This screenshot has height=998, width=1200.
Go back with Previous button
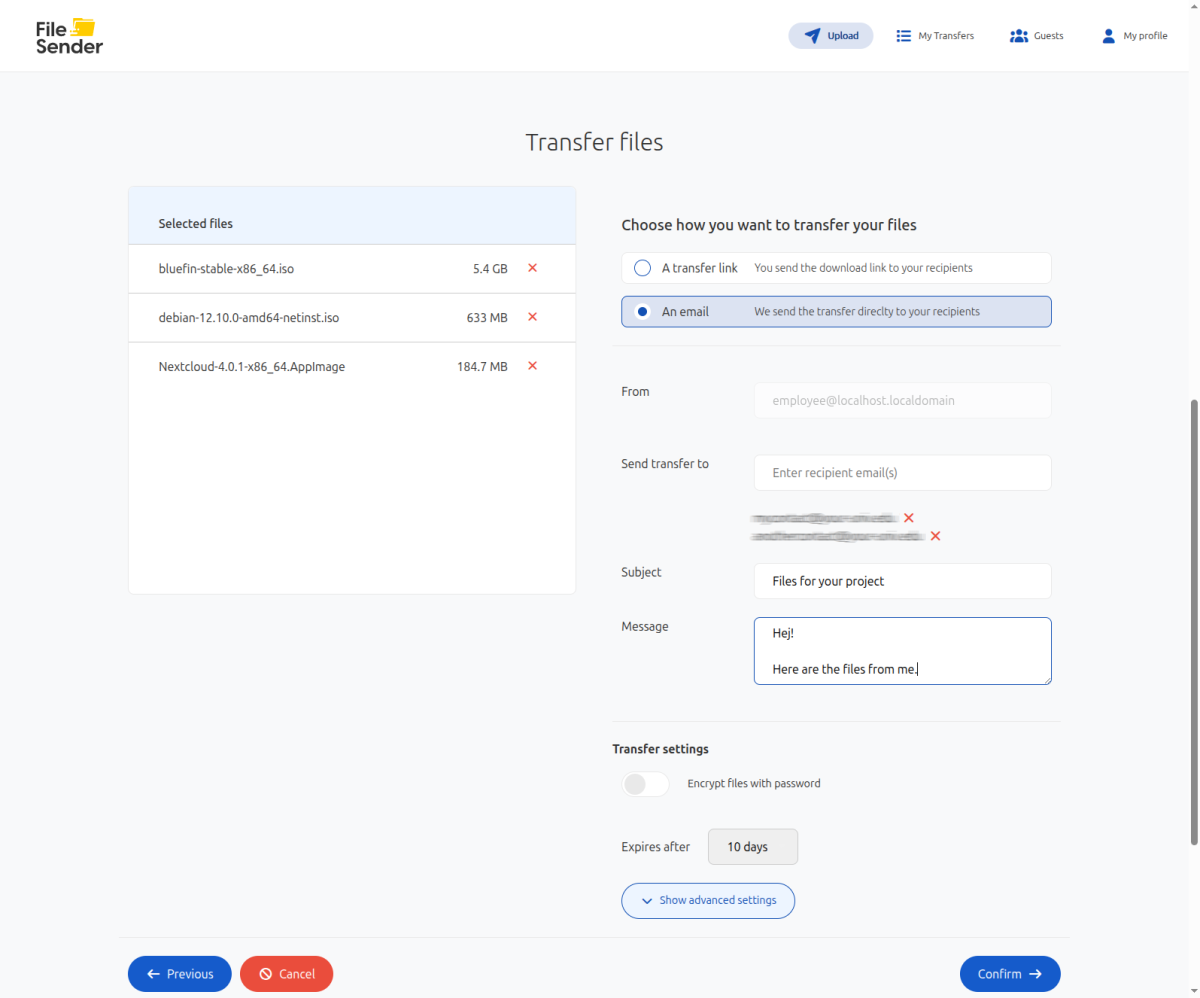(179, 974)
